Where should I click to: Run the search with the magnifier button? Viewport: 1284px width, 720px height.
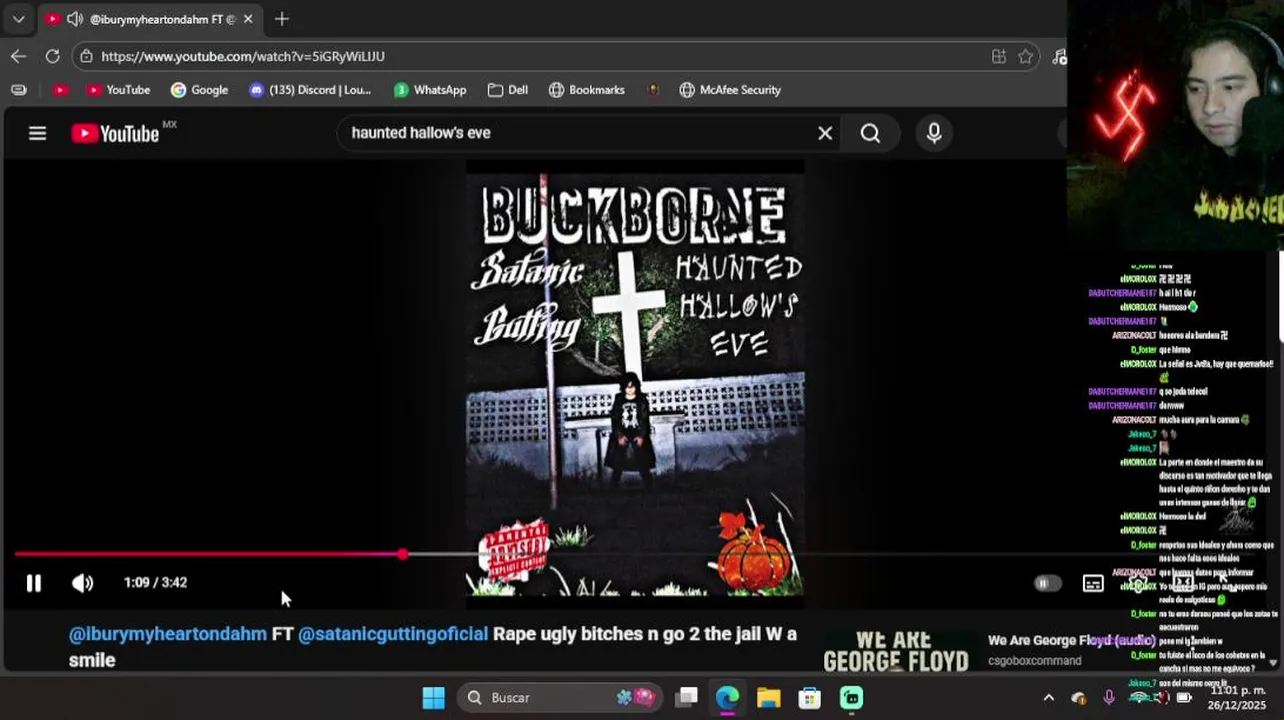tap(870, 133)
